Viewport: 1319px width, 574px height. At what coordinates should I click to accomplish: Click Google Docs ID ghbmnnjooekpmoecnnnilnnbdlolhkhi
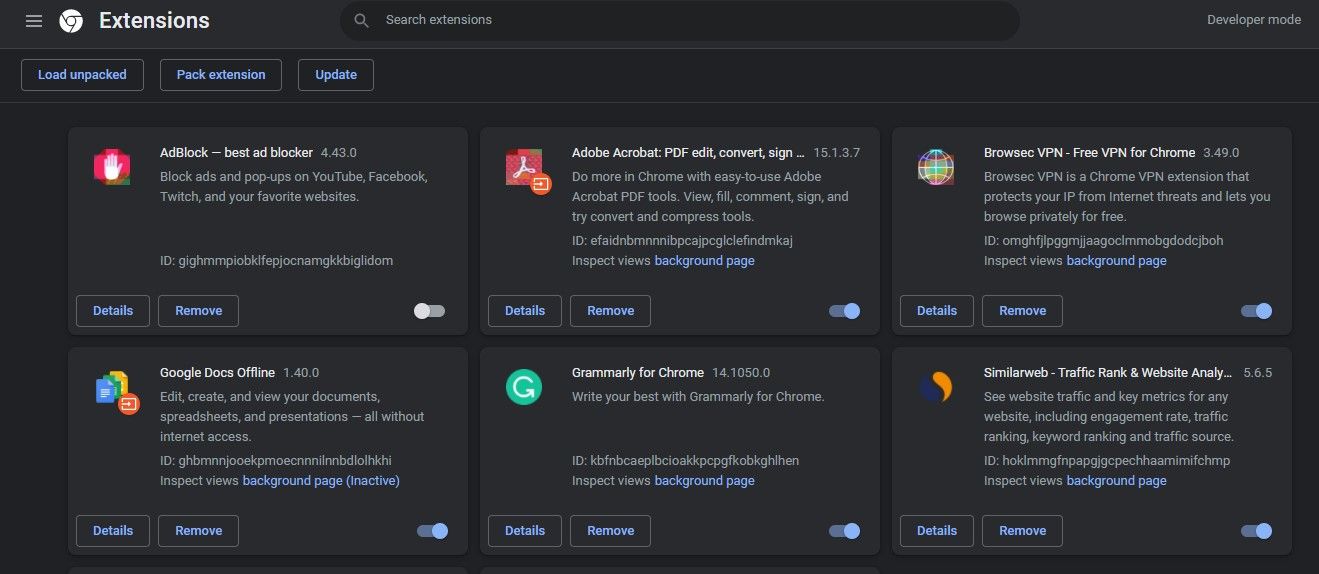coord(276,461)
